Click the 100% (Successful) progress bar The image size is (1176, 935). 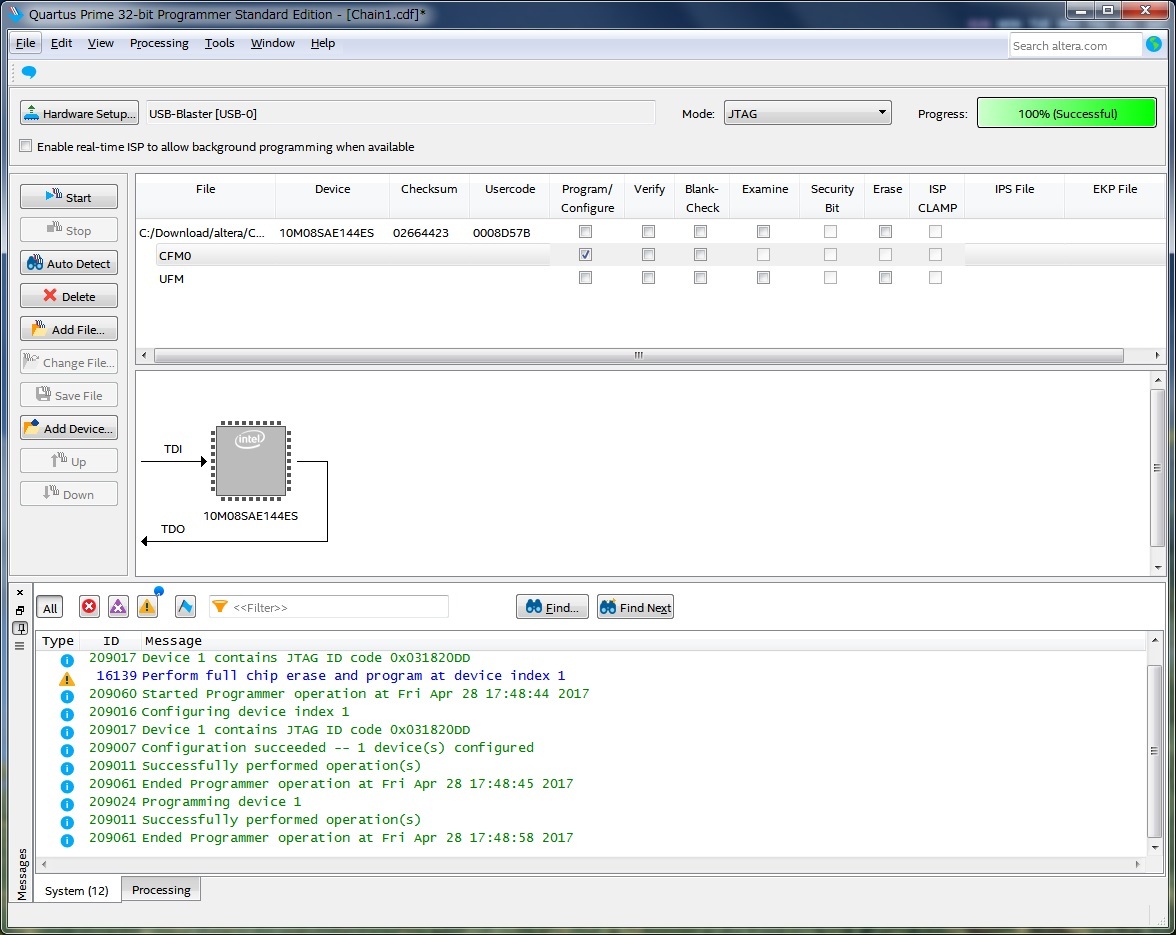pos(1066,113)
